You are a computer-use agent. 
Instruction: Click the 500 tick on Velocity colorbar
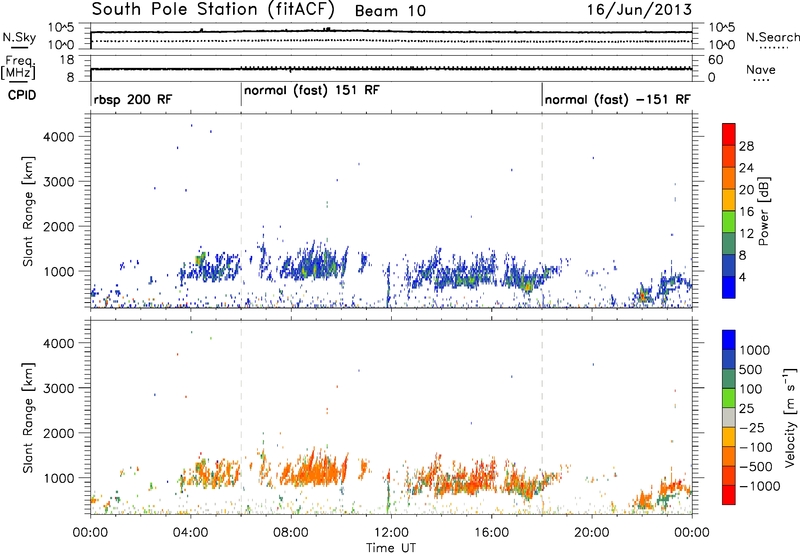[751, 370]
